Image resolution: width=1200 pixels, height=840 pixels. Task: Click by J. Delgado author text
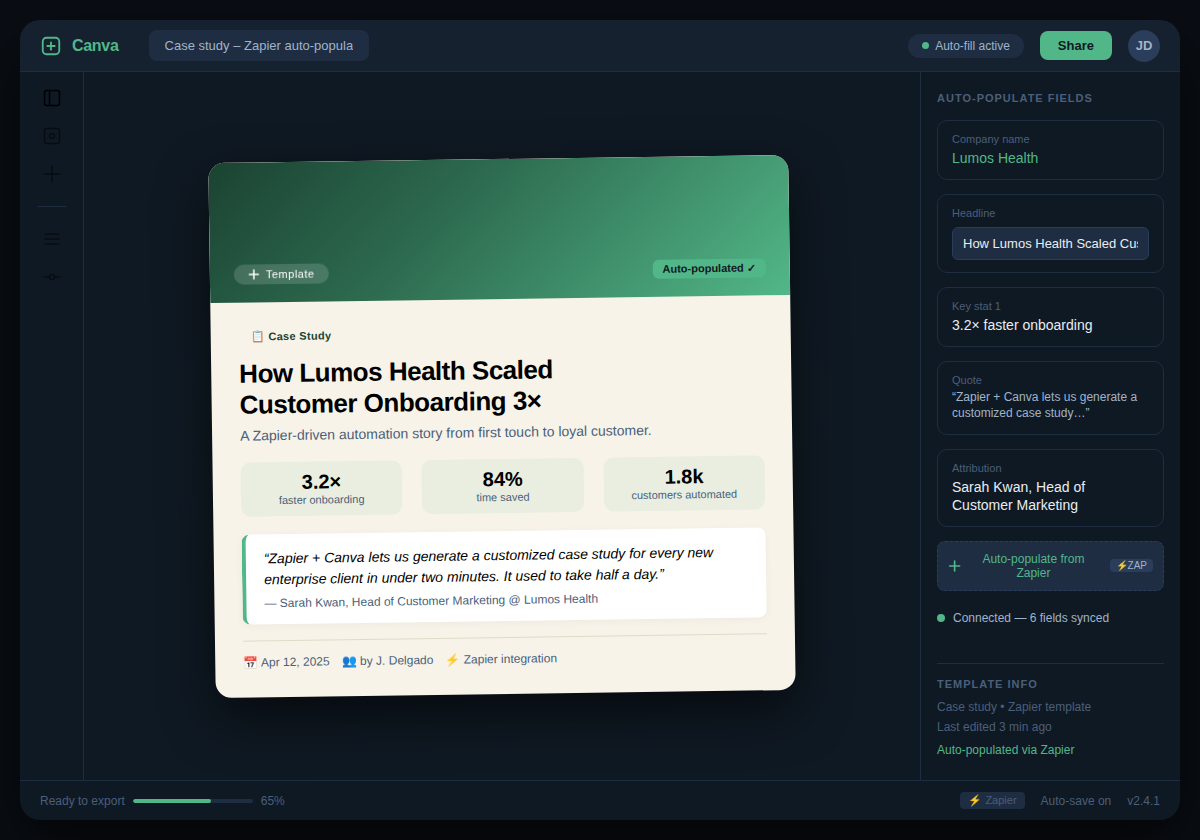(397, 660)
